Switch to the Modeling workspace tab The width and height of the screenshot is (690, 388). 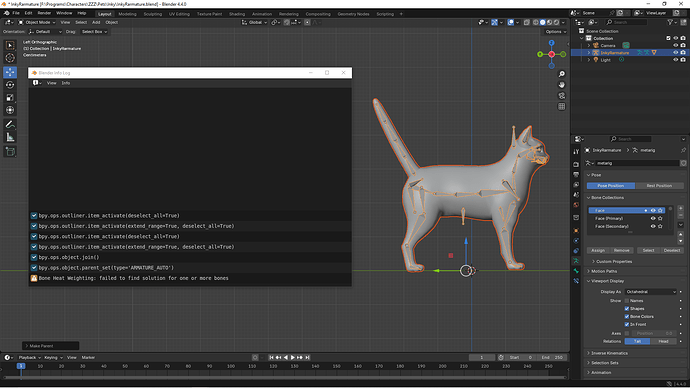127,14
